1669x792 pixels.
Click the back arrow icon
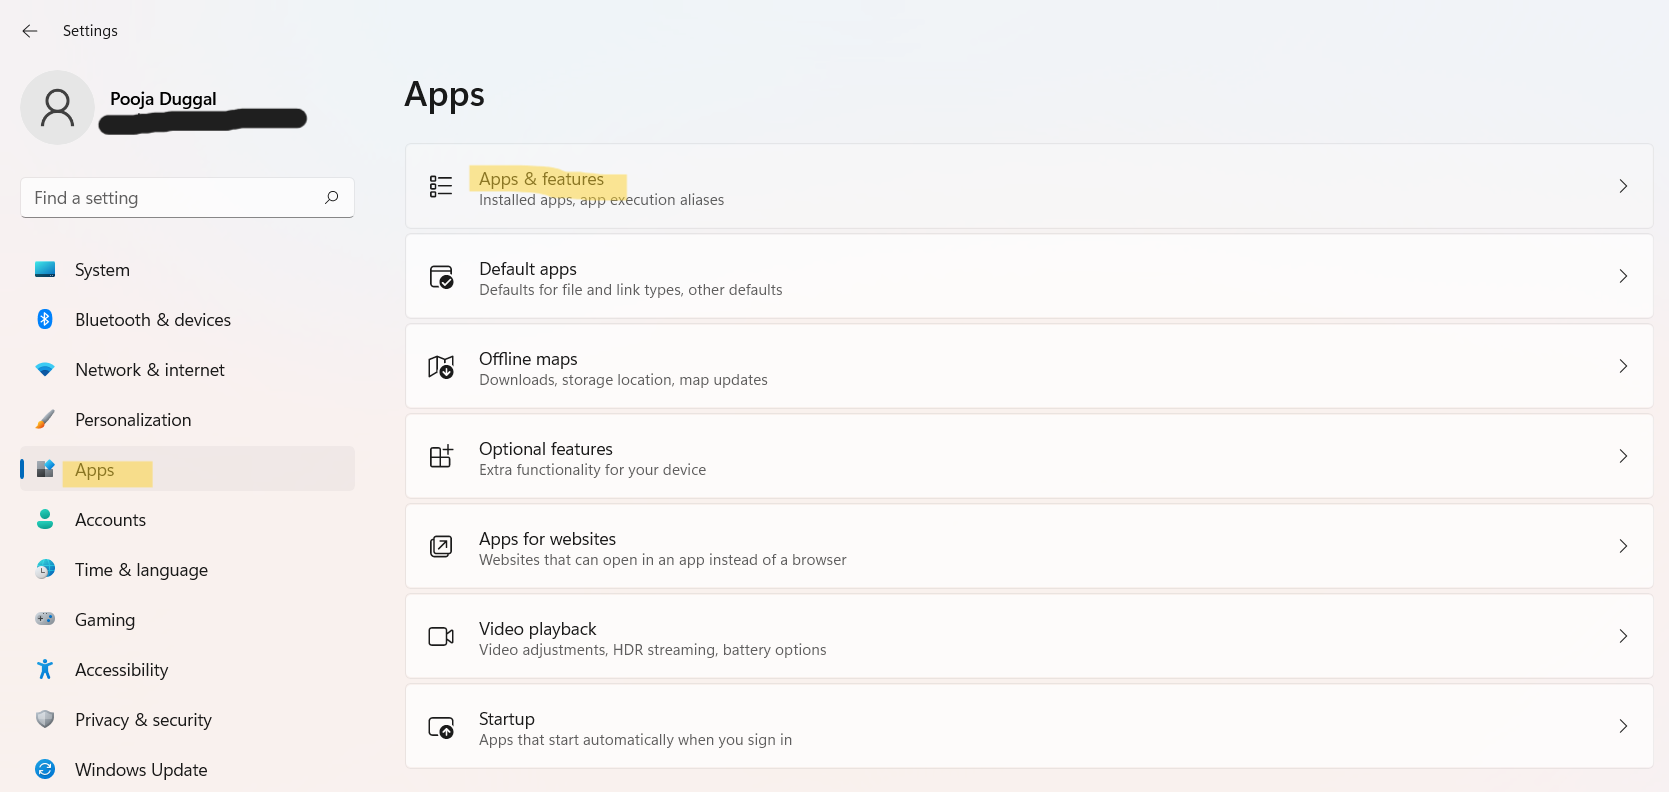click(30, 31)
